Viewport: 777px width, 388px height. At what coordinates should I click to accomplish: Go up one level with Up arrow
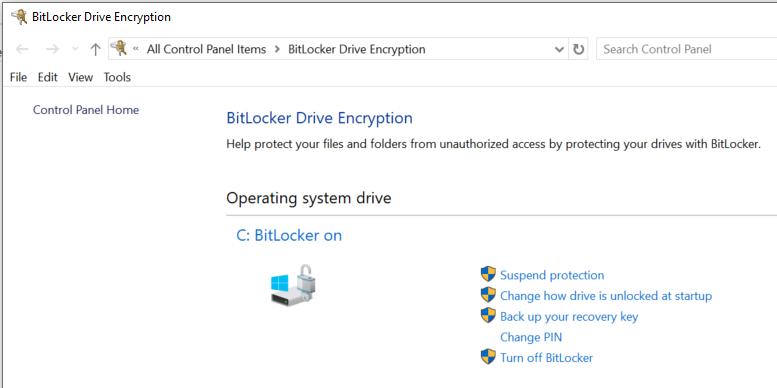[96, 49]
